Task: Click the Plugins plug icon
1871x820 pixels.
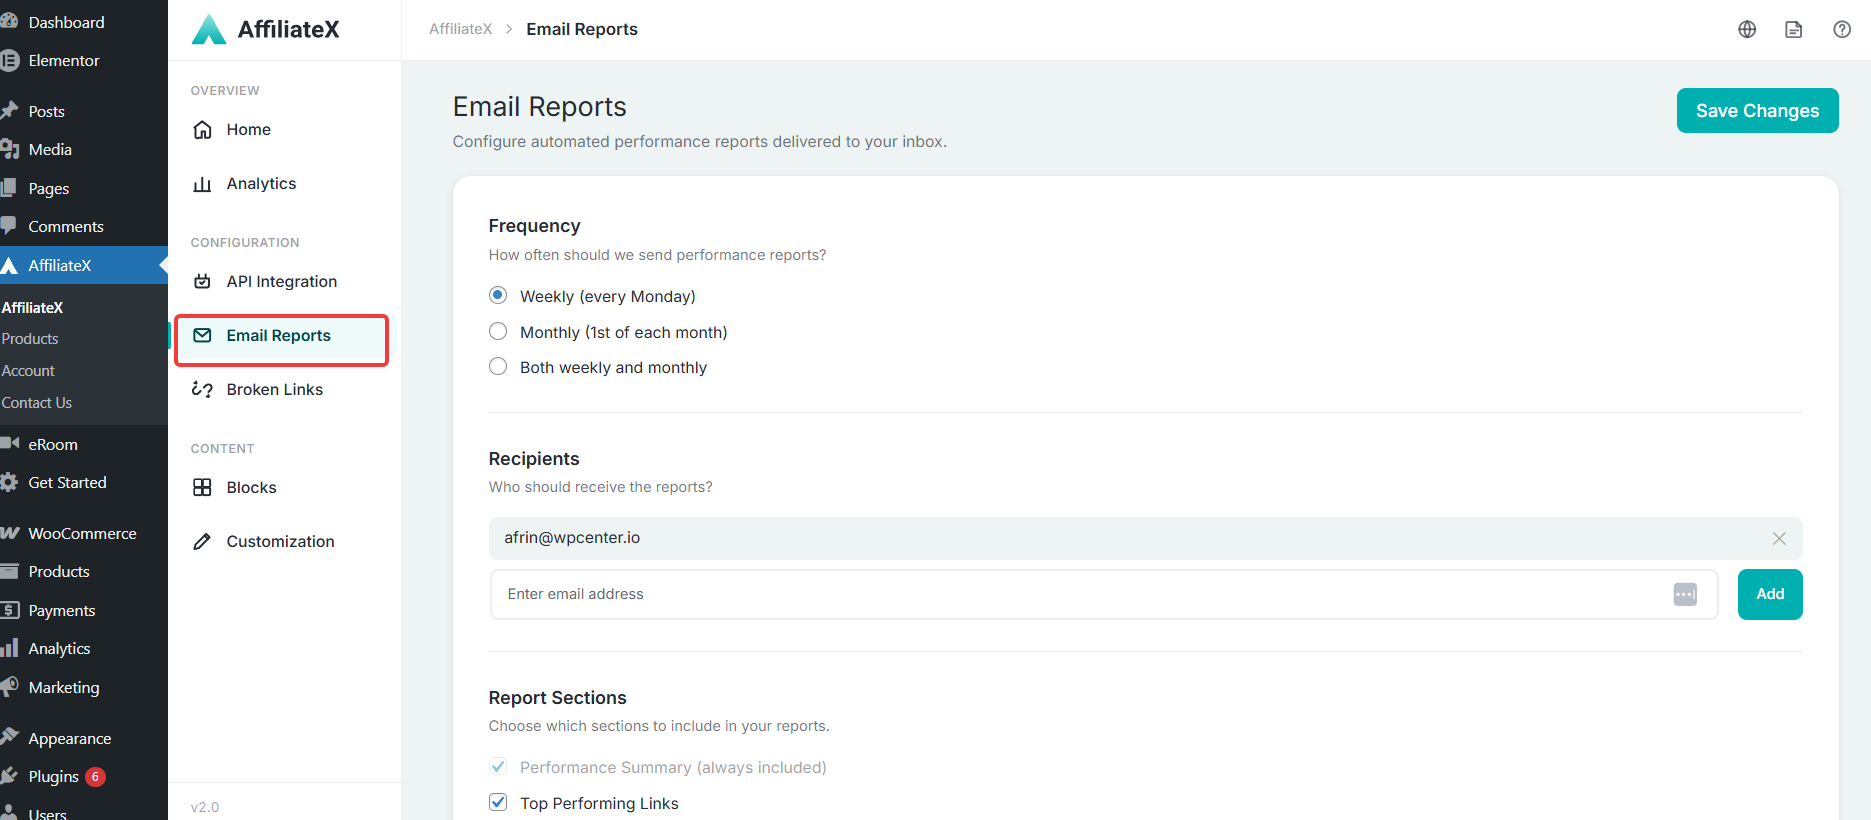Action: click(x=10, y=776)
